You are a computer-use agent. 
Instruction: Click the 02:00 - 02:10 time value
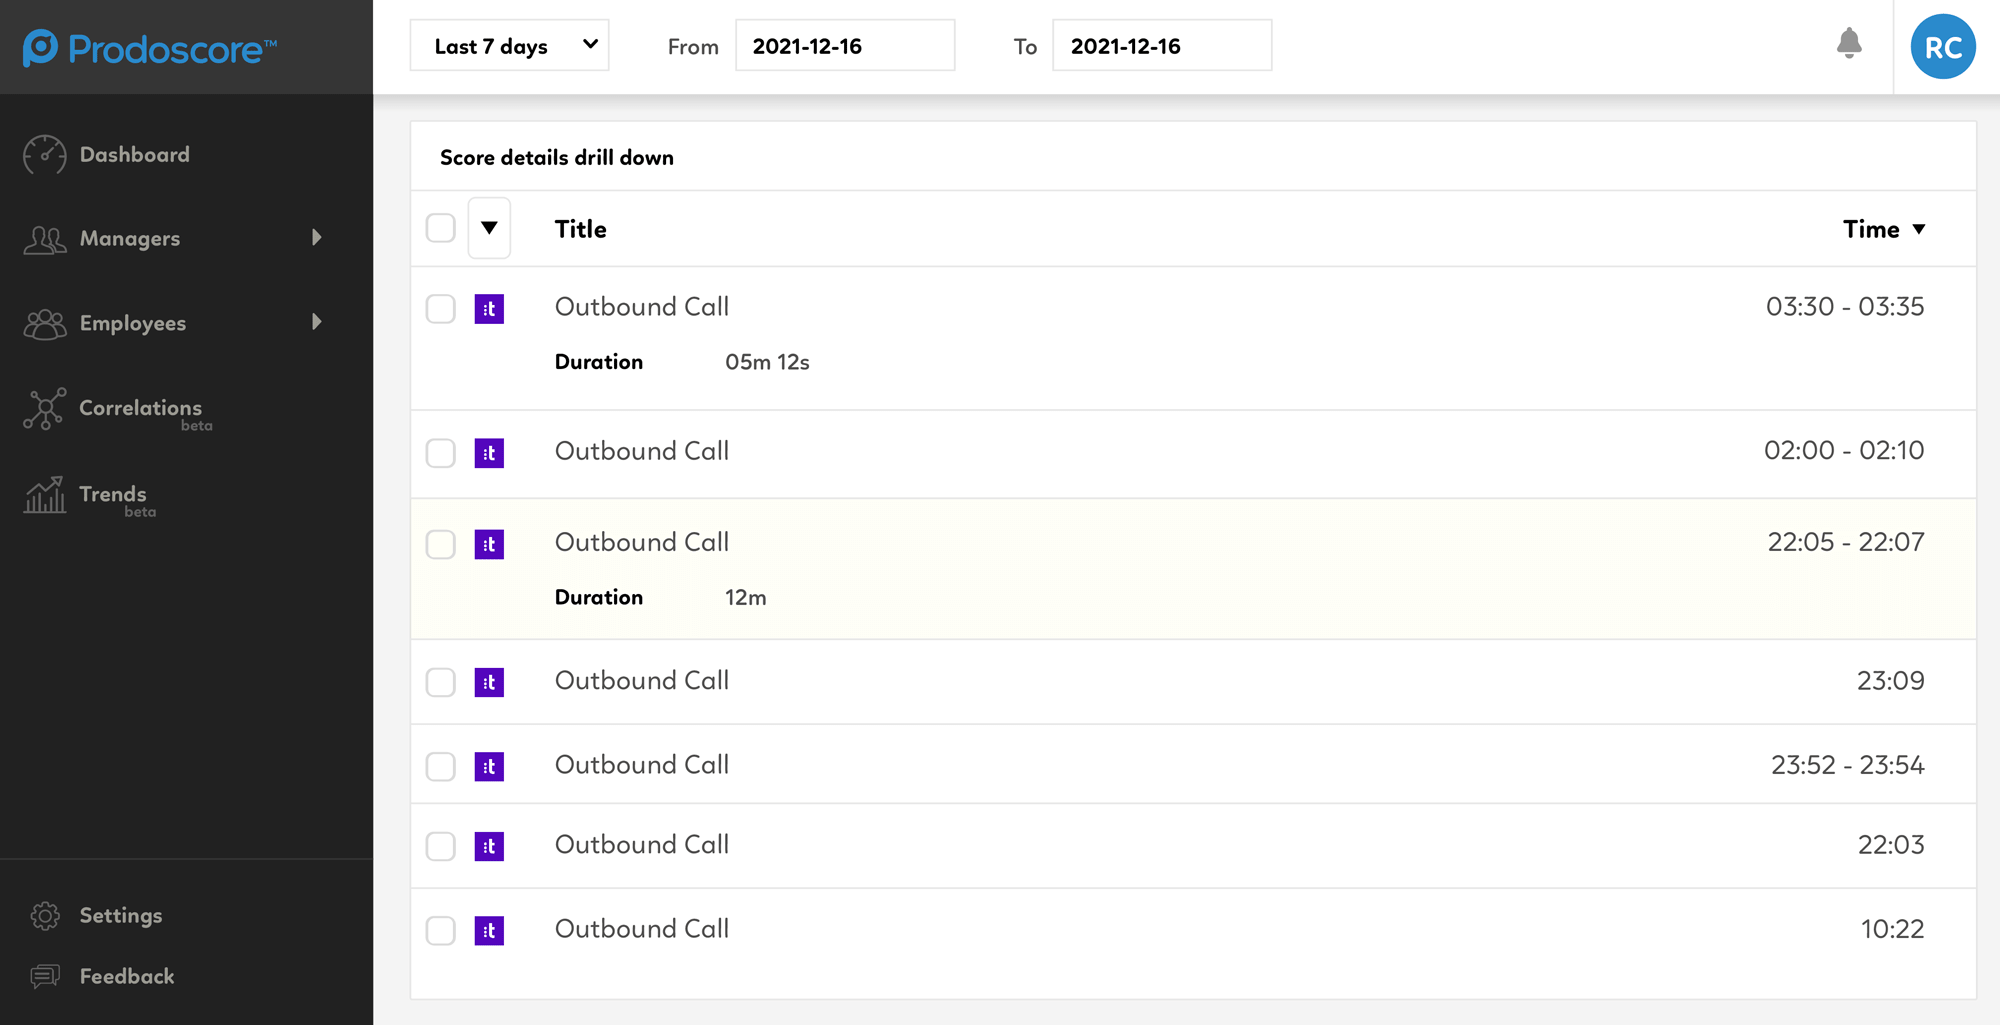pyautogui.click(x=1844, y=451)
